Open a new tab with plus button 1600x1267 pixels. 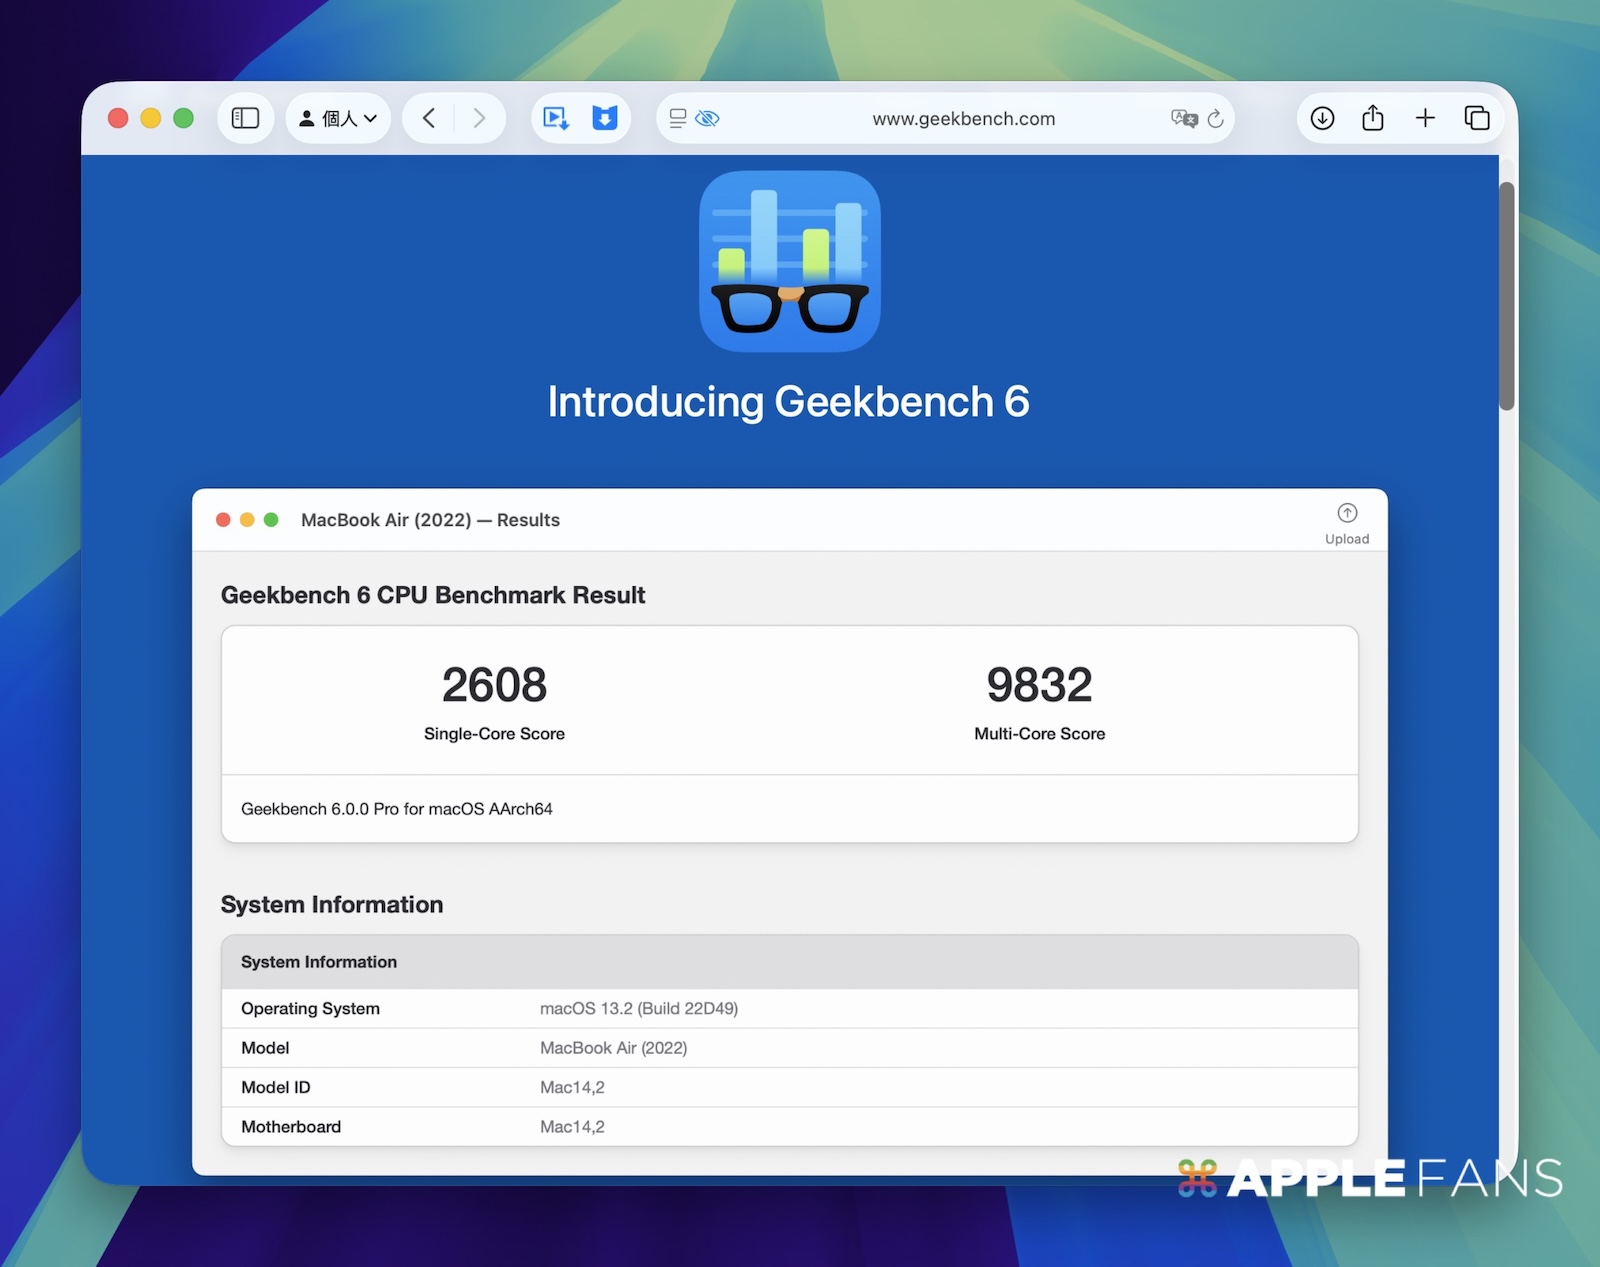pyautogui.click(x=1425, y=118)
